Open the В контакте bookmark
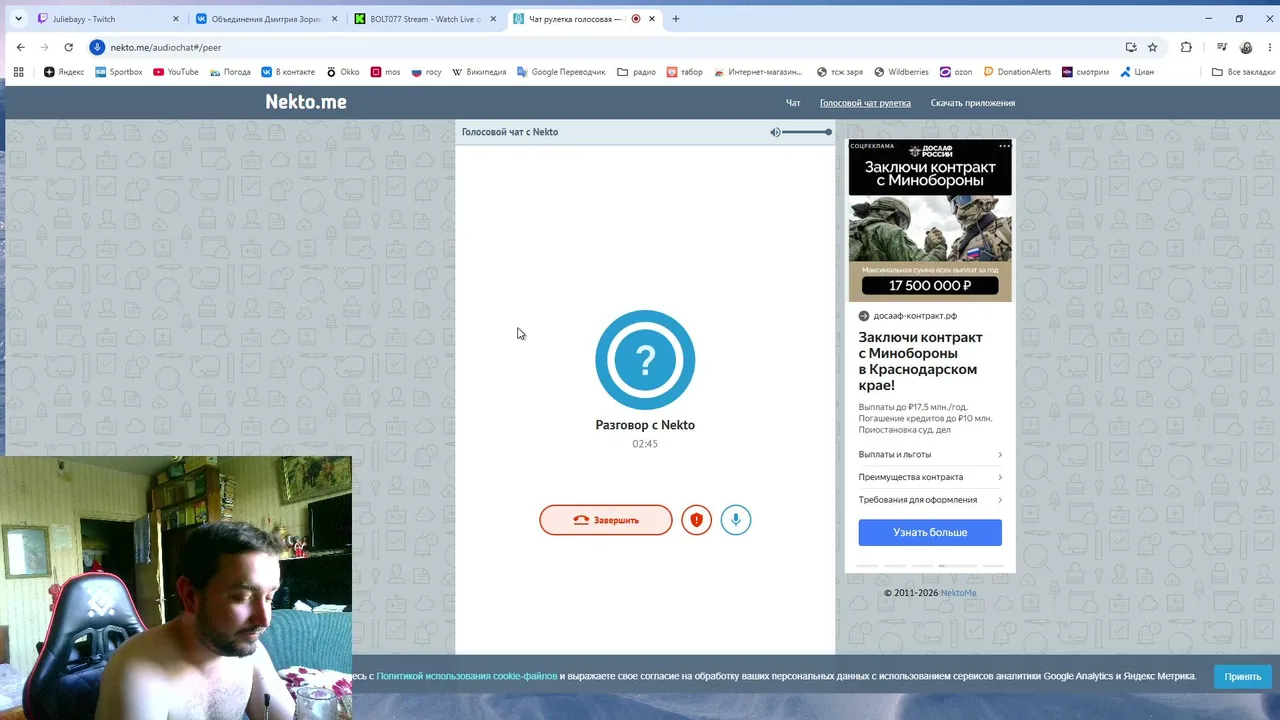1280x720 pixels. [288, 72]
